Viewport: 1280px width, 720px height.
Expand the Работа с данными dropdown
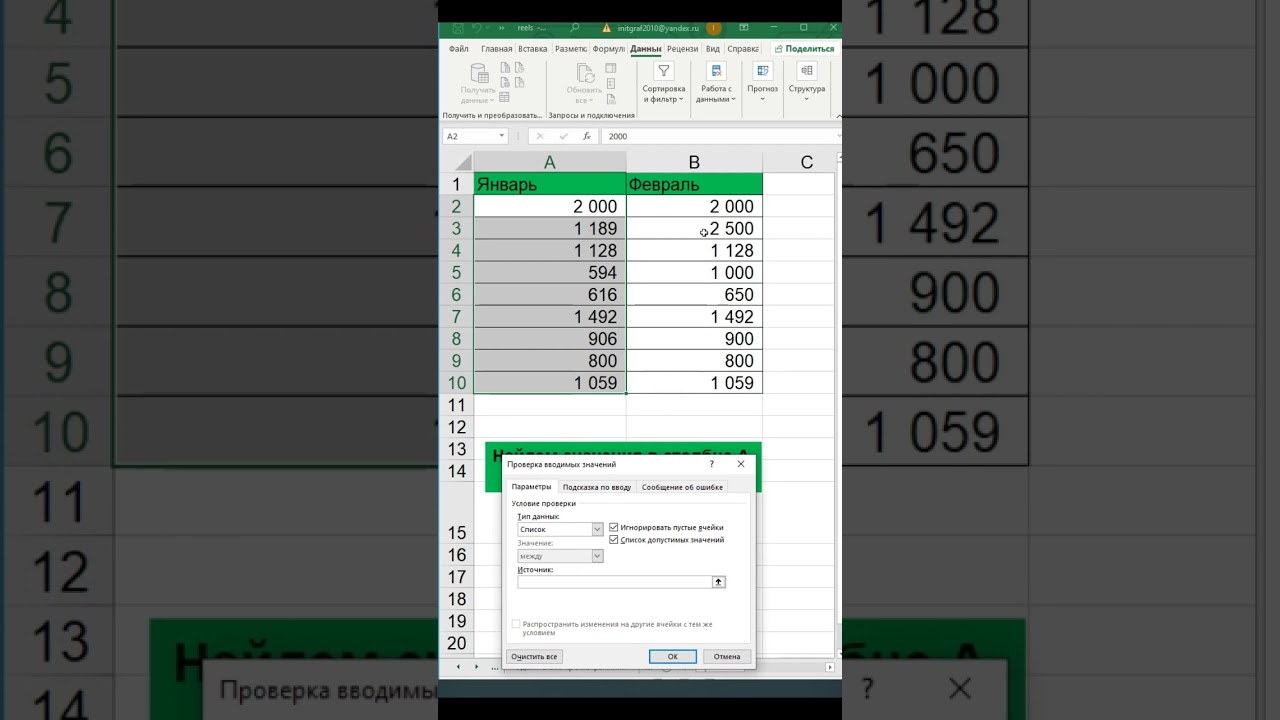[734, 100]
